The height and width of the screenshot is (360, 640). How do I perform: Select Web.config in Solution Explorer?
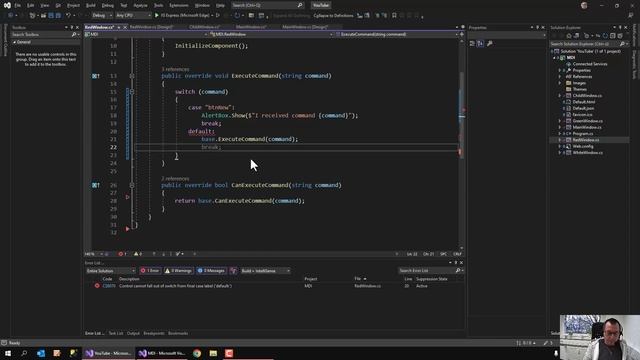583,146
